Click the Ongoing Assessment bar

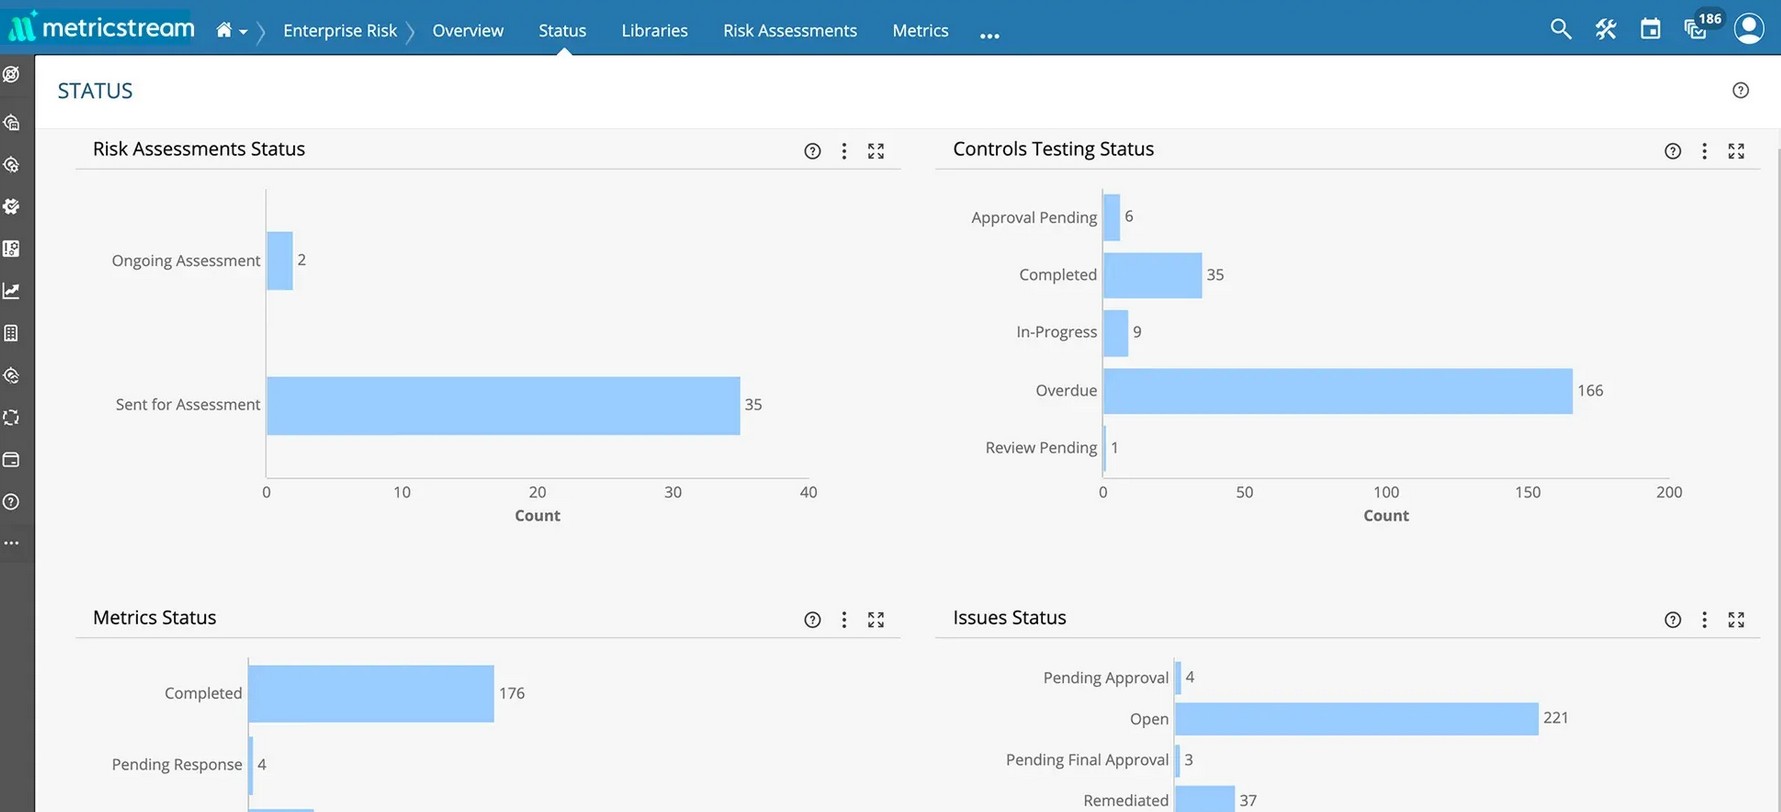point(280,261)
